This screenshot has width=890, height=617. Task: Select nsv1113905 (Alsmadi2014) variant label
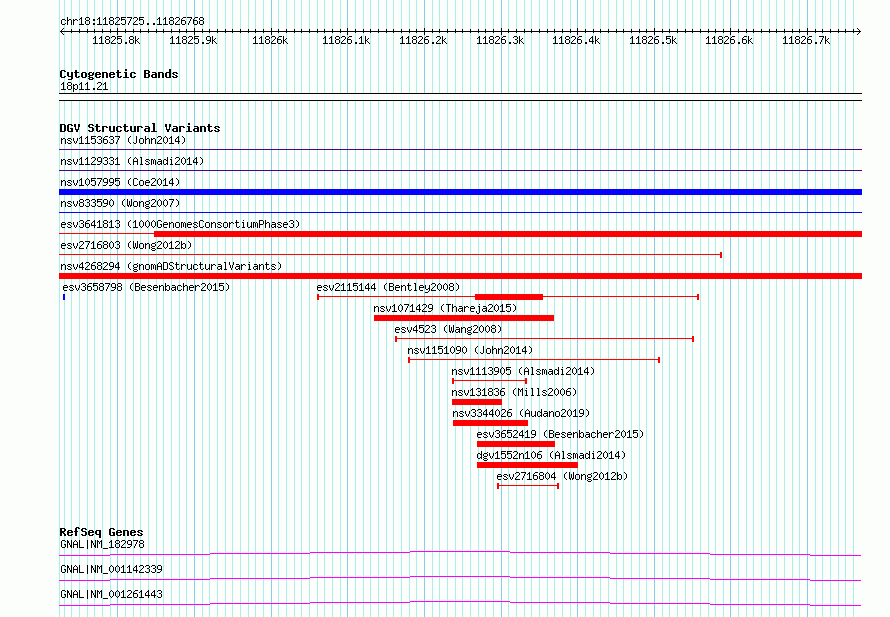point(523,371)
